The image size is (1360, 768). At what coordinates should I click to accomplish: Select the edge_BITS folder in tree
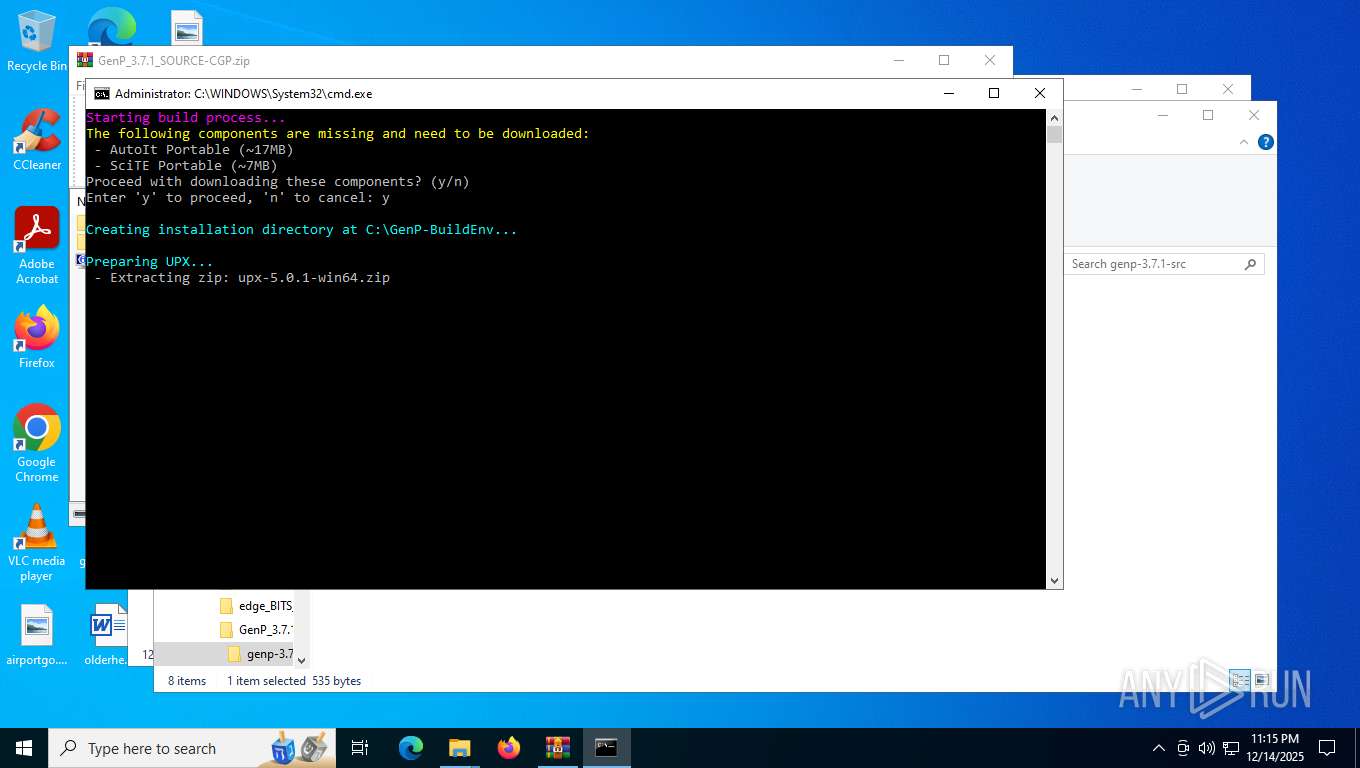(x=256, y=606)
